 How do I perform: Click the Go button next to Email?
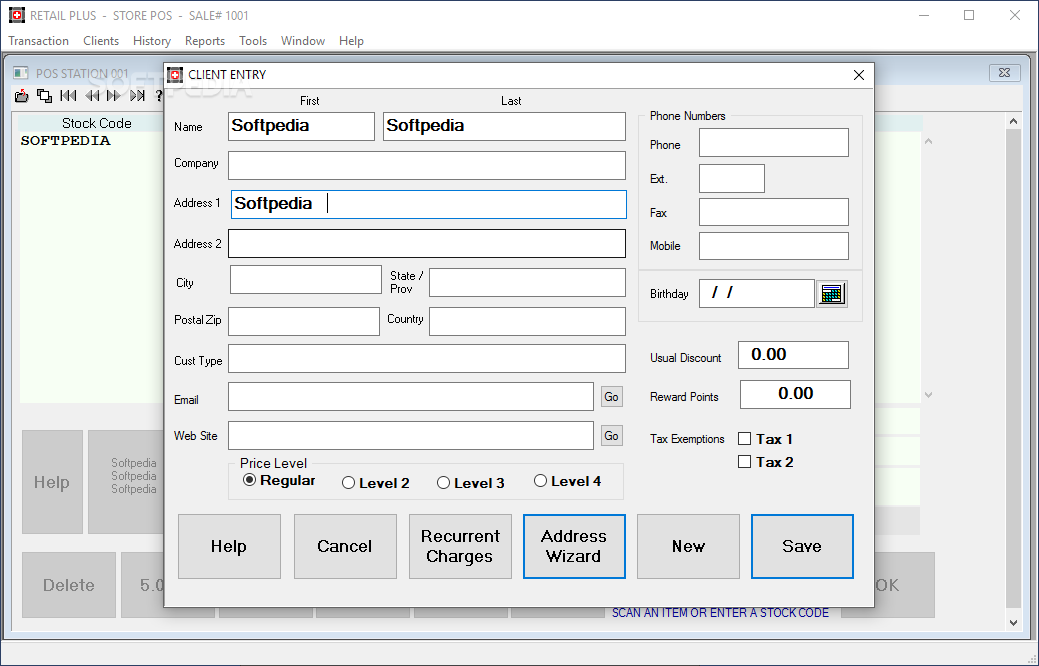[611, 396]
